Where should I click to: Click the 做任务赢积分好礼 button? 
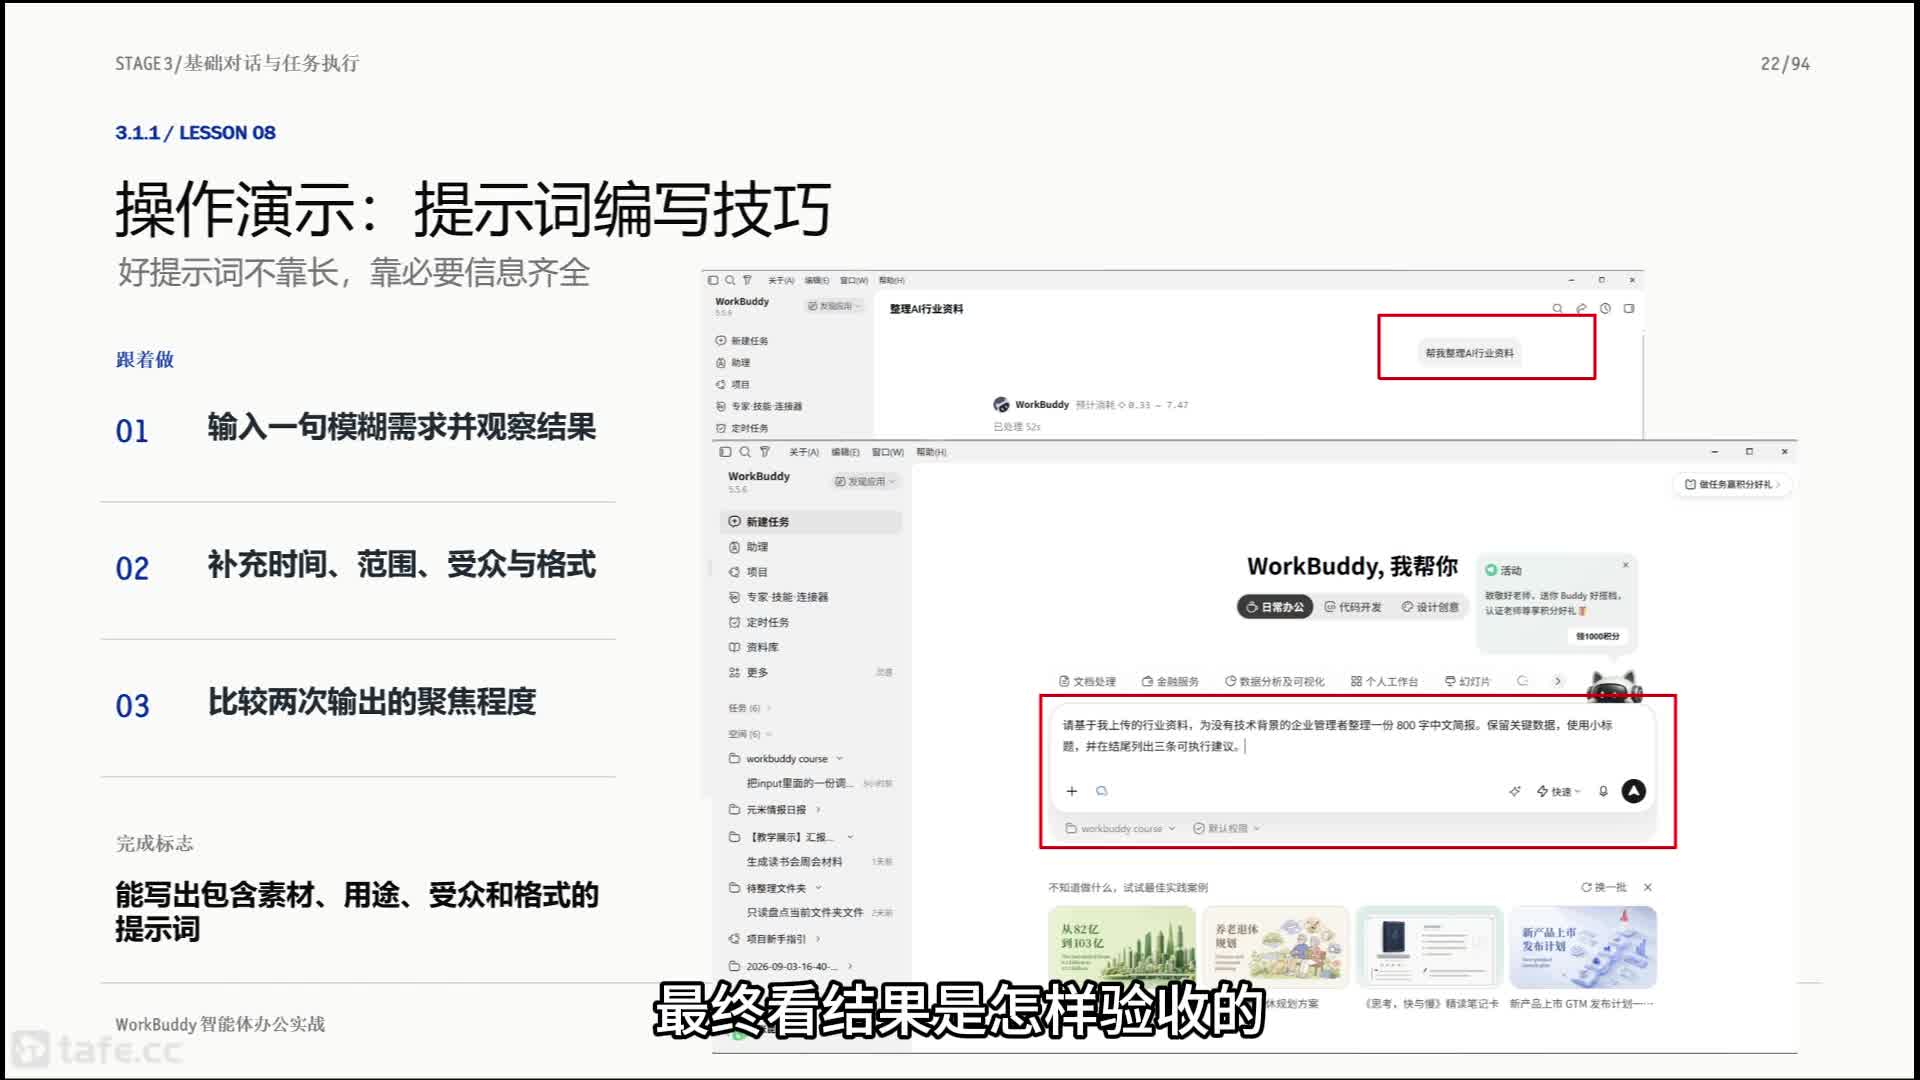tap(1732, 484)
